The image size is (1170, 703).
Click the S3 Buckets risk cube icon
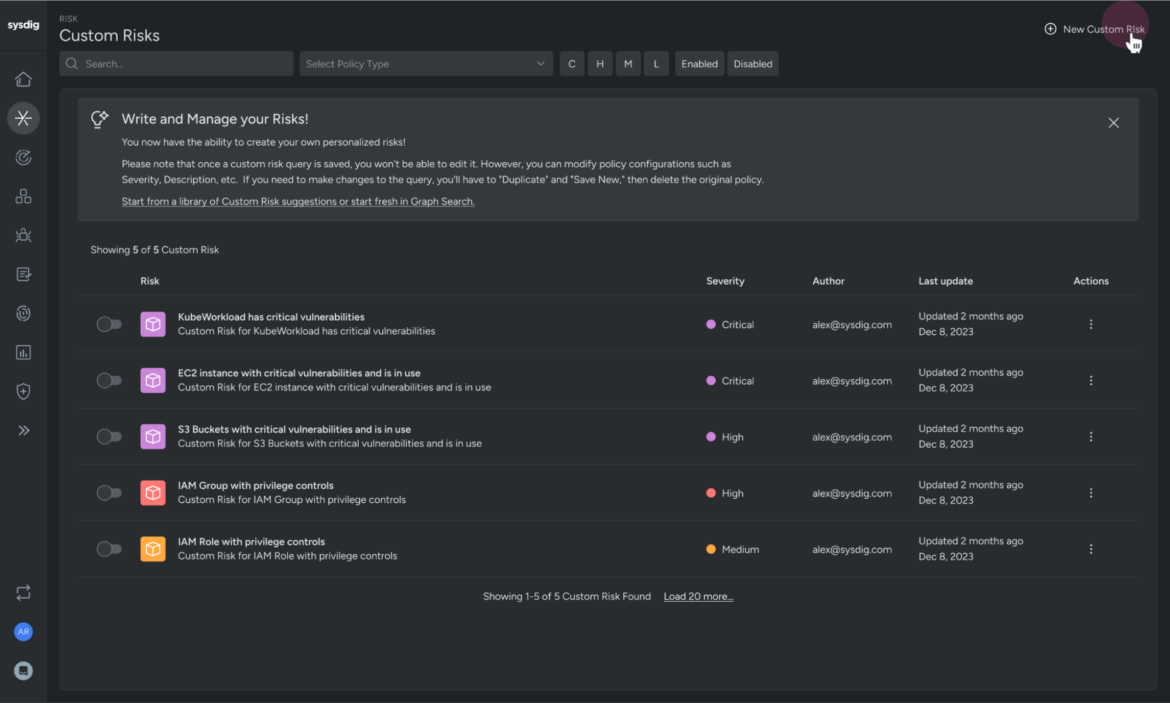[x=153, y=437]
